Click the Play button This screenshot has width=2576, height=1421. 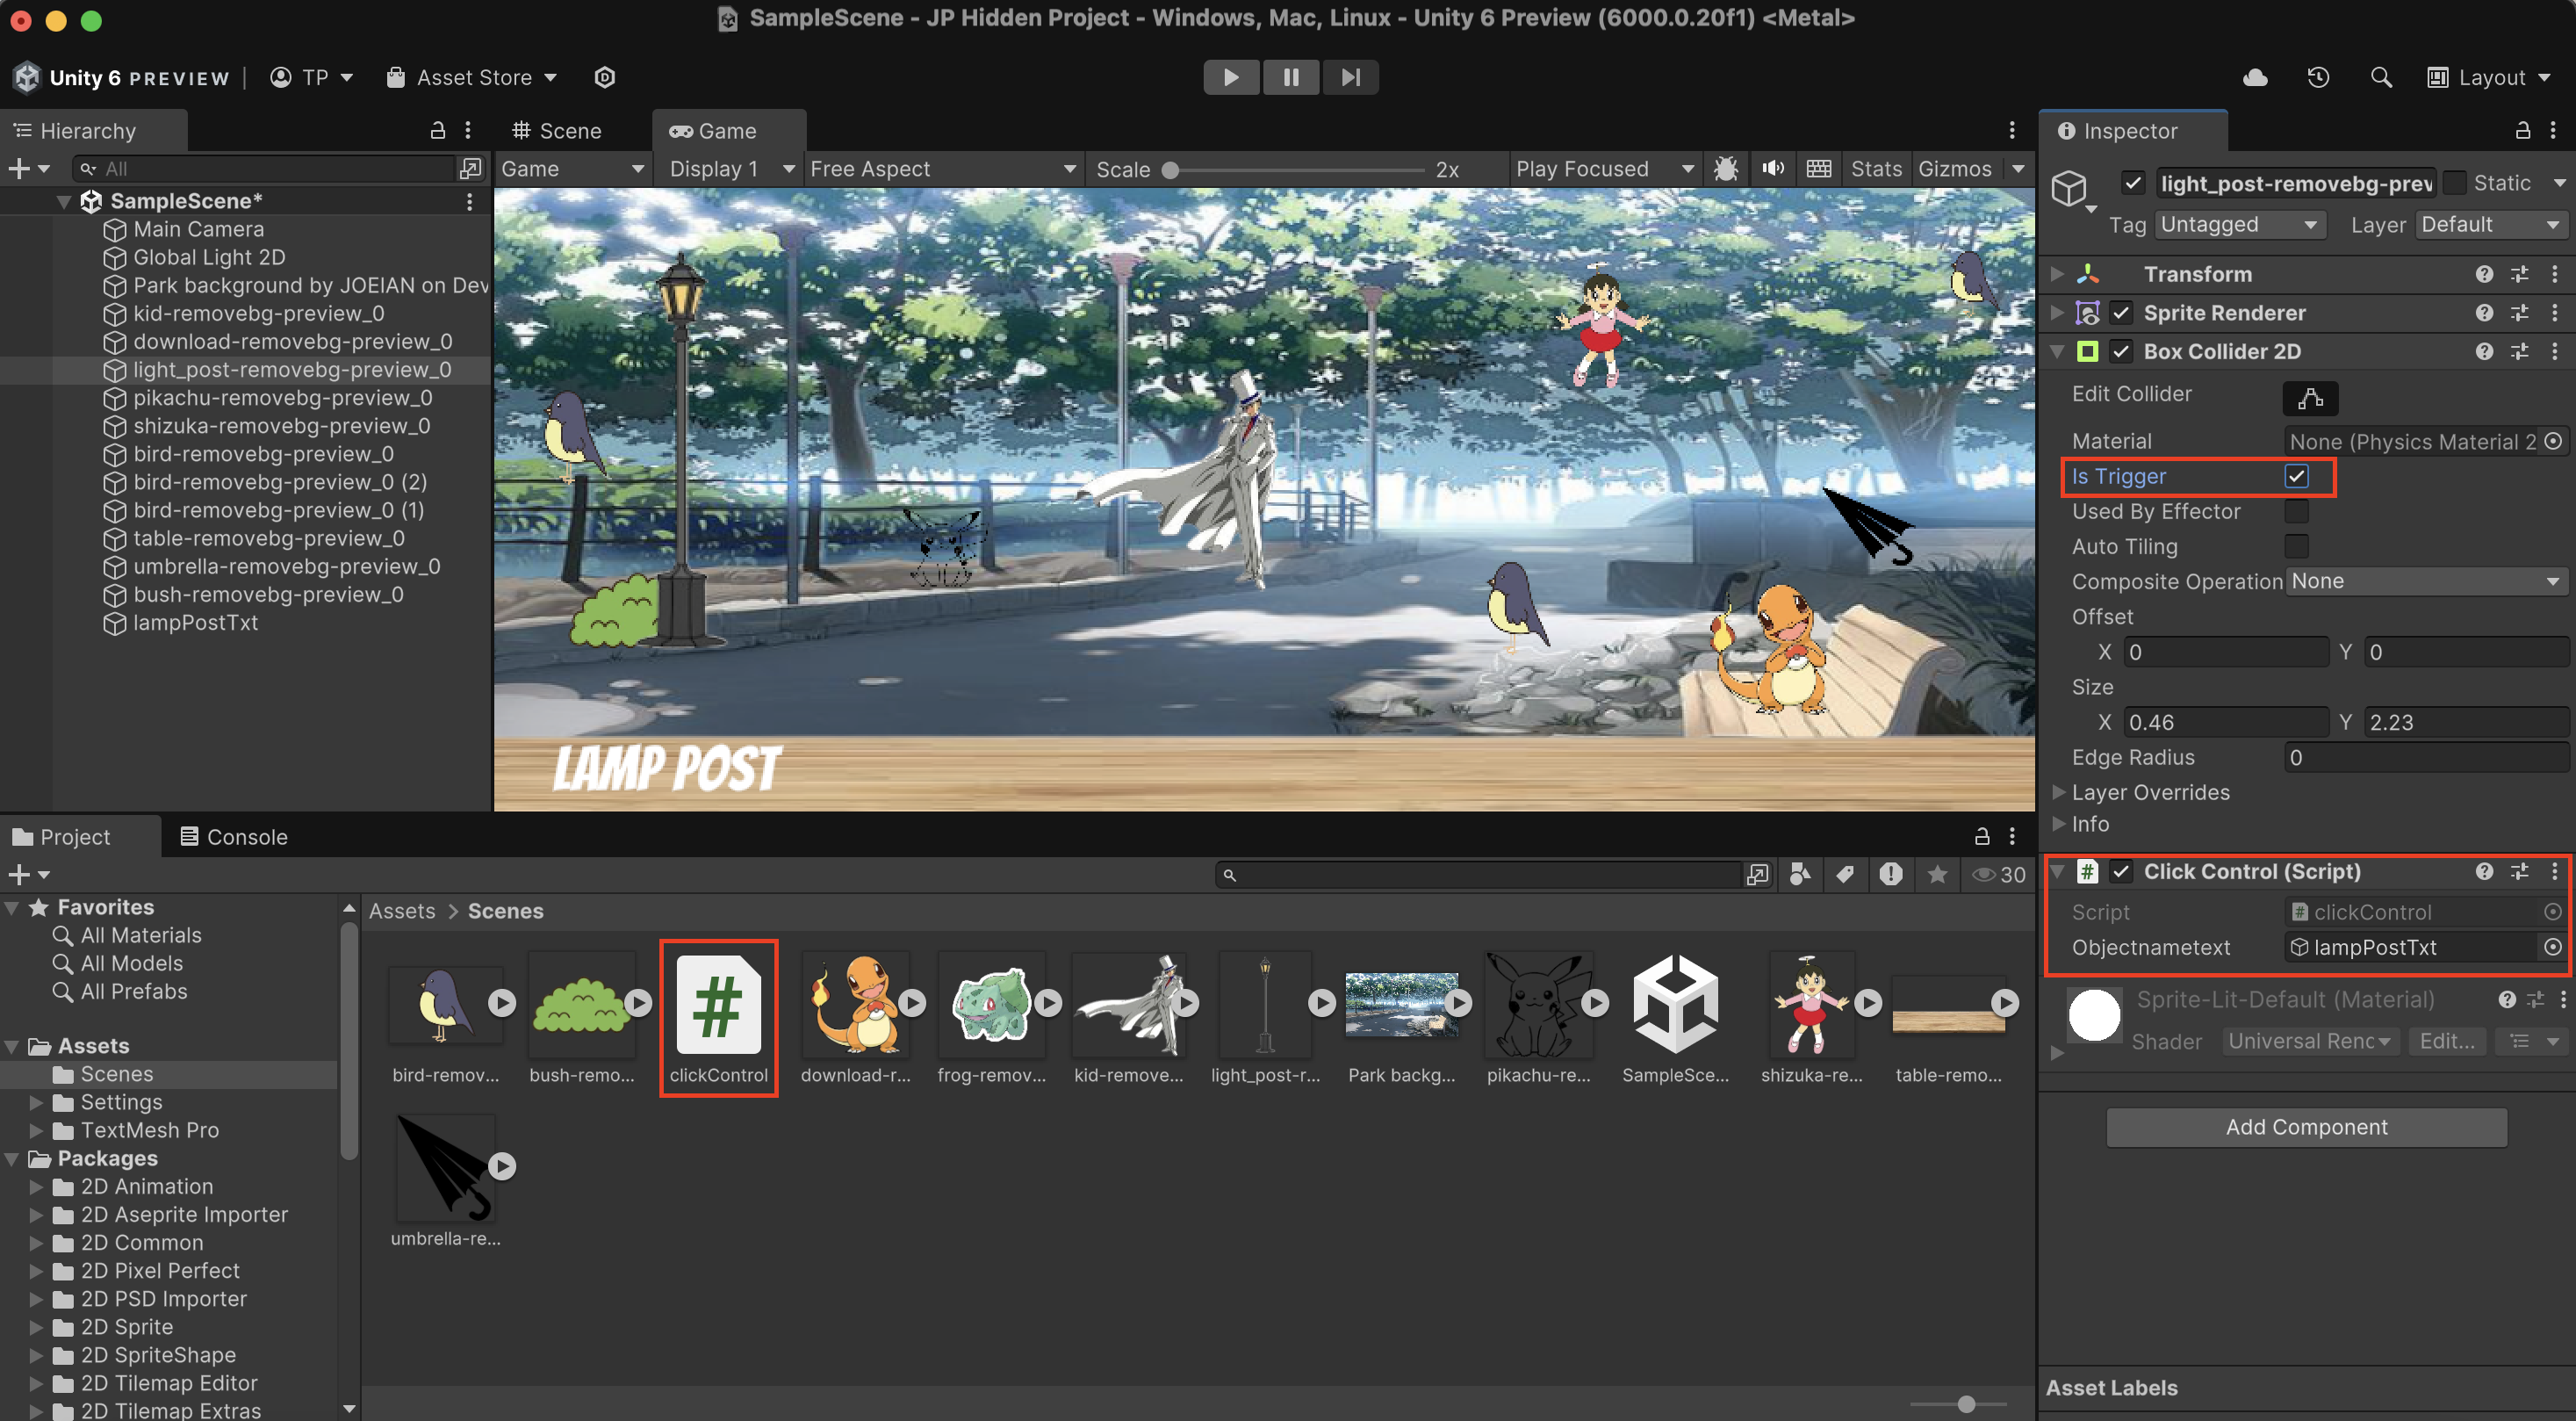(x=1231, y=77)
